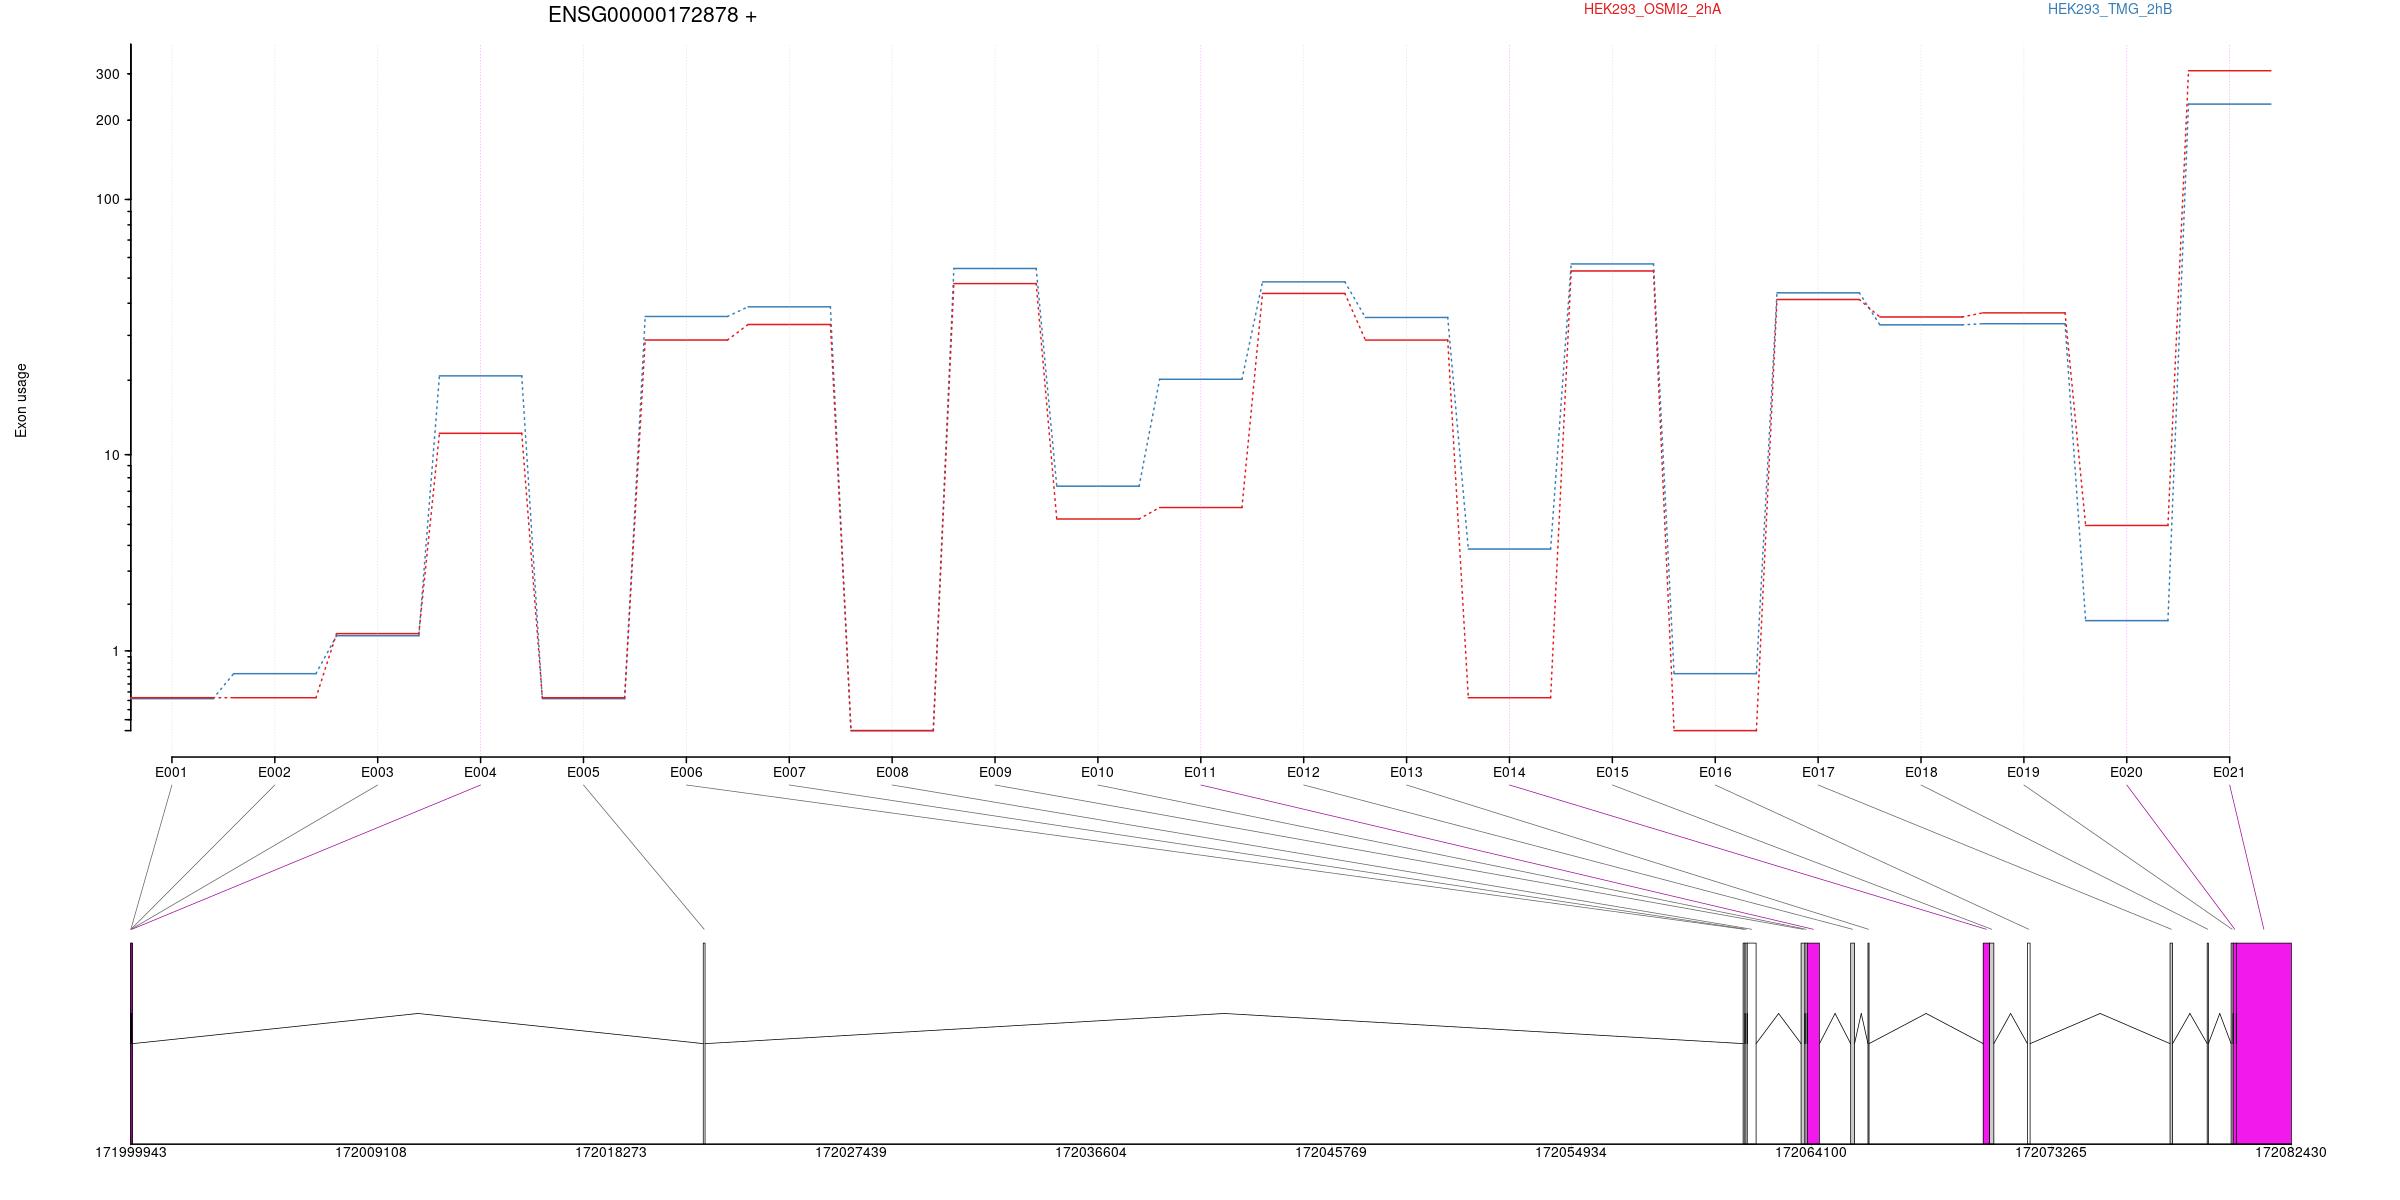Click the blue E014 usage segment
This screenshot has width=2400, height=1200.
pyautogui.click(x=1509, y=549)
